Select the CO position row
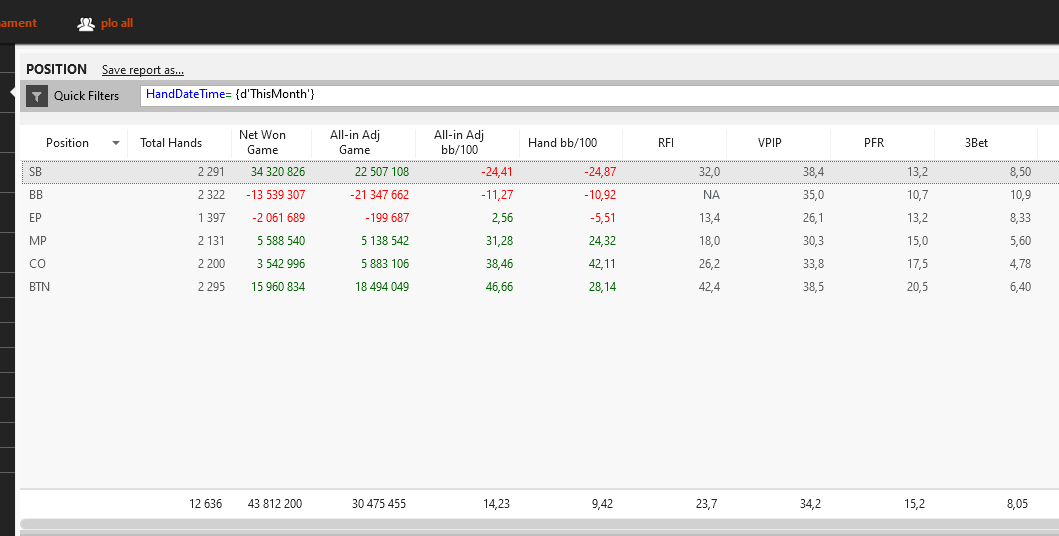This screenshot has height=536, width=1059. (x=540, y=264)
